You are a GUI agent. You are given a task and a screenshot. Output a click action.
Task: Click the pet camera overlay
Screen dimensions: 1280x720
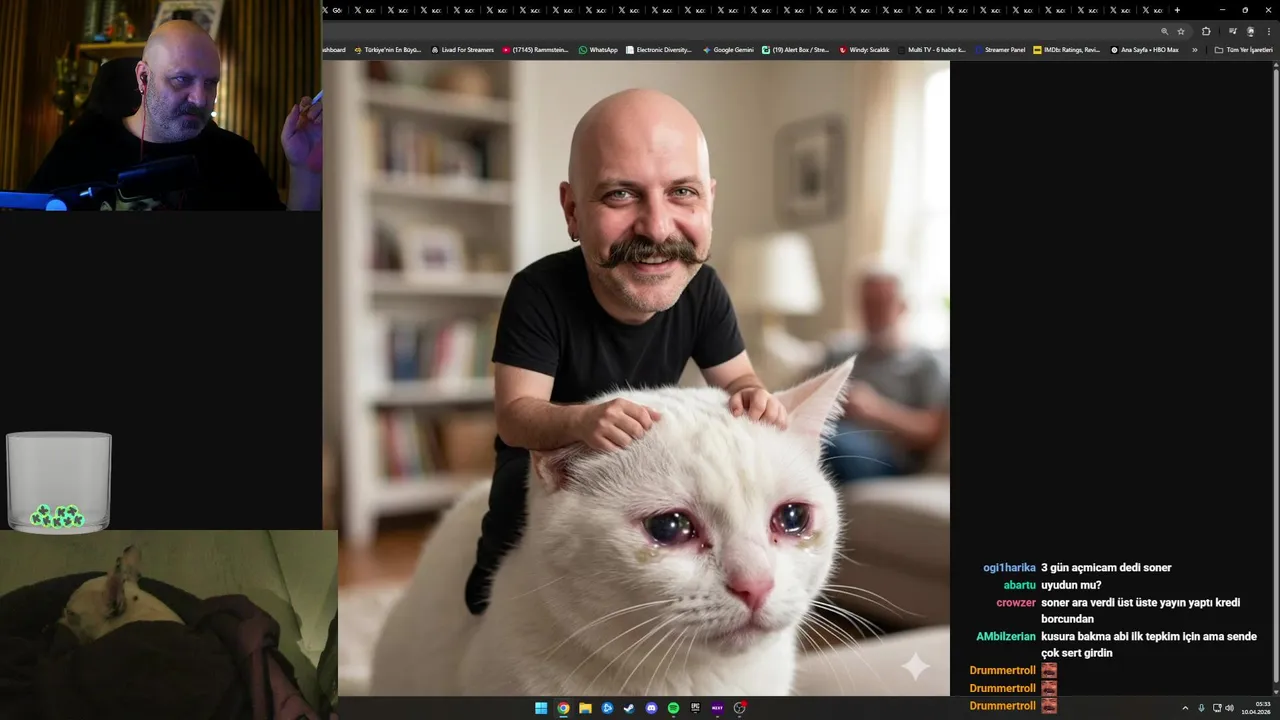coord(169,625)
